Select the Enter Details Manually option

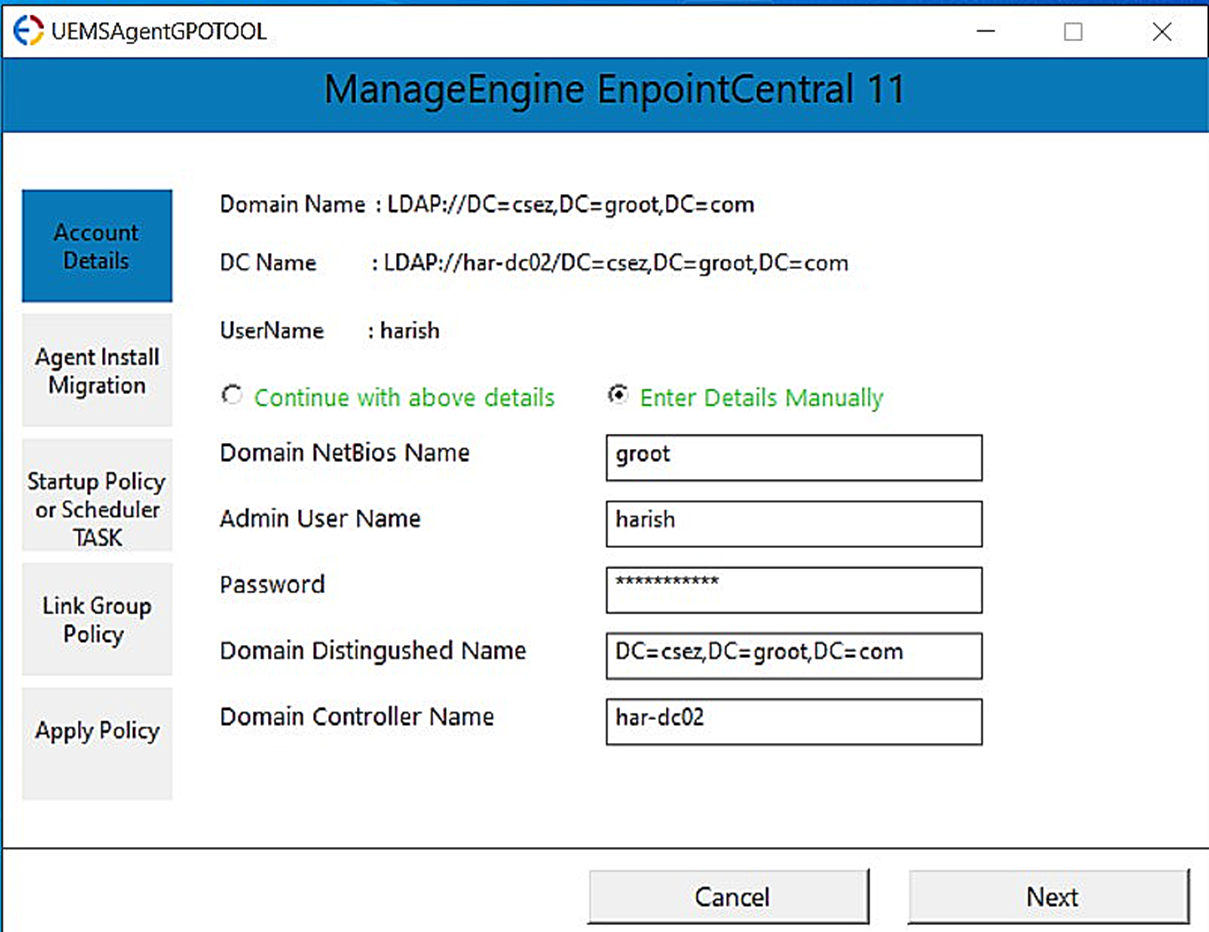[618, 394]
